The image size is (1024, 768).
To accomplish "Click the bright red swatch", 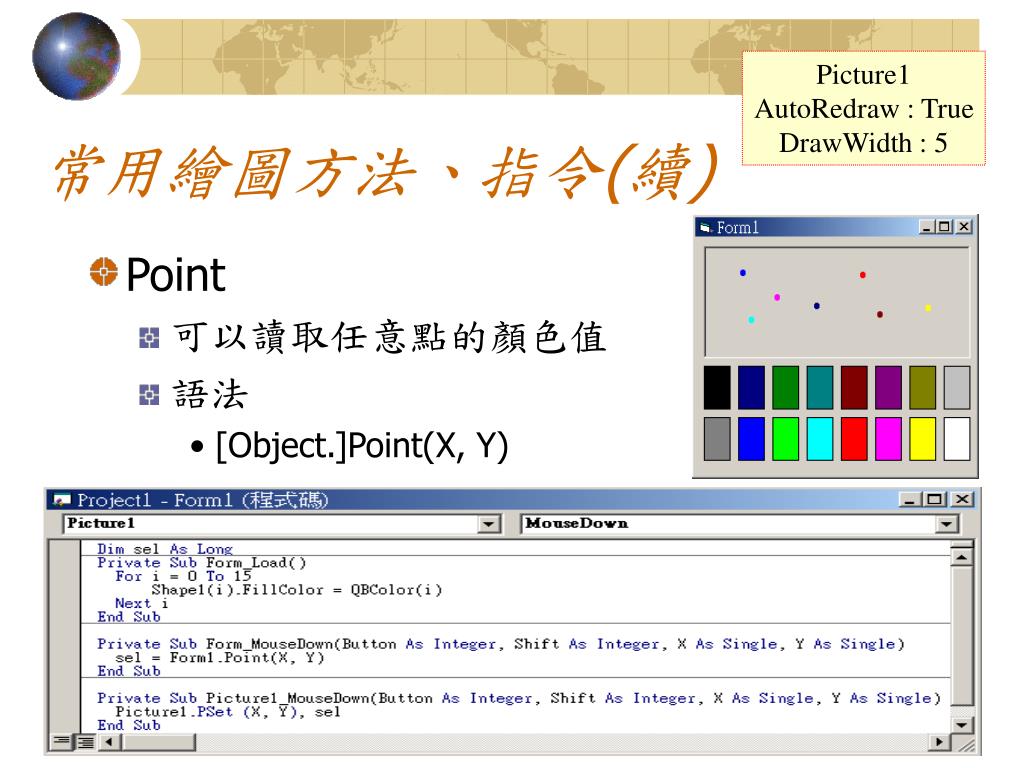I will tap(854, 440).
